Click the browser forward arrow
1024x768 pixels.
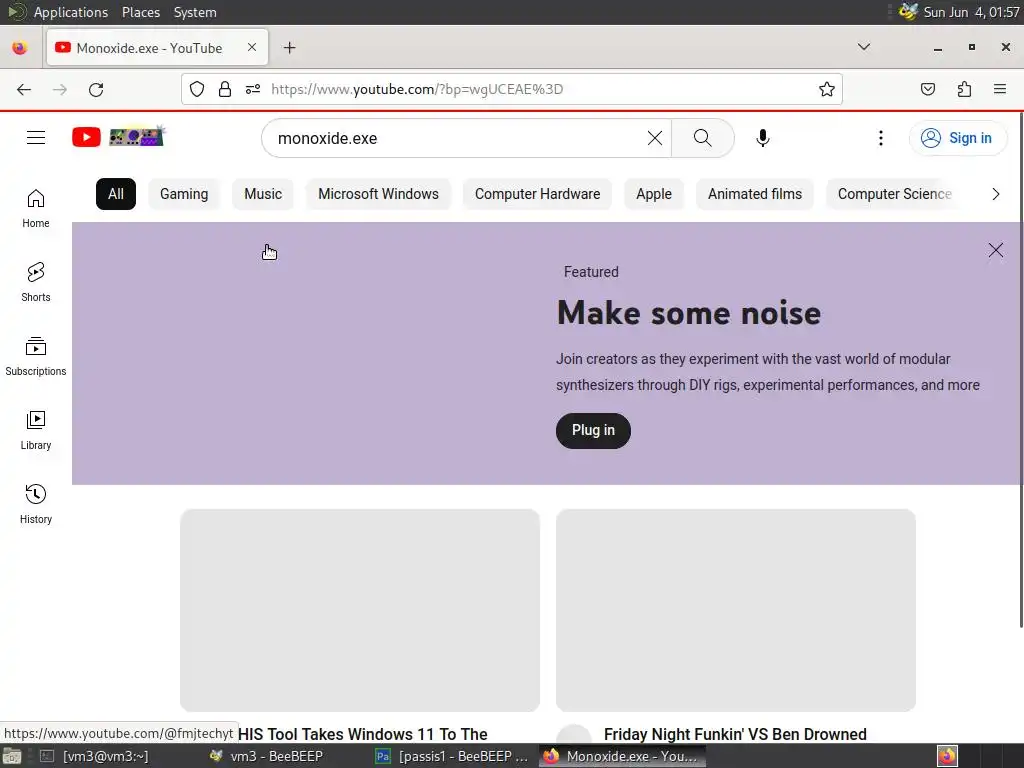[60, 89]
